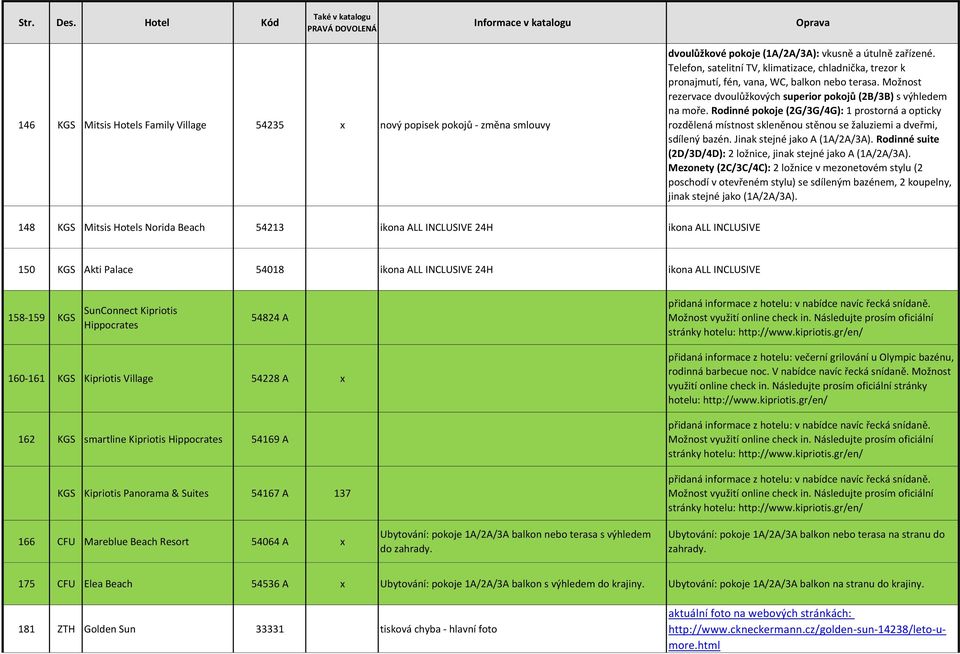Viewport: 960px width, 654px height.
Task: Select the 'x' mark in Family Village row
Action: coord(342,125)
